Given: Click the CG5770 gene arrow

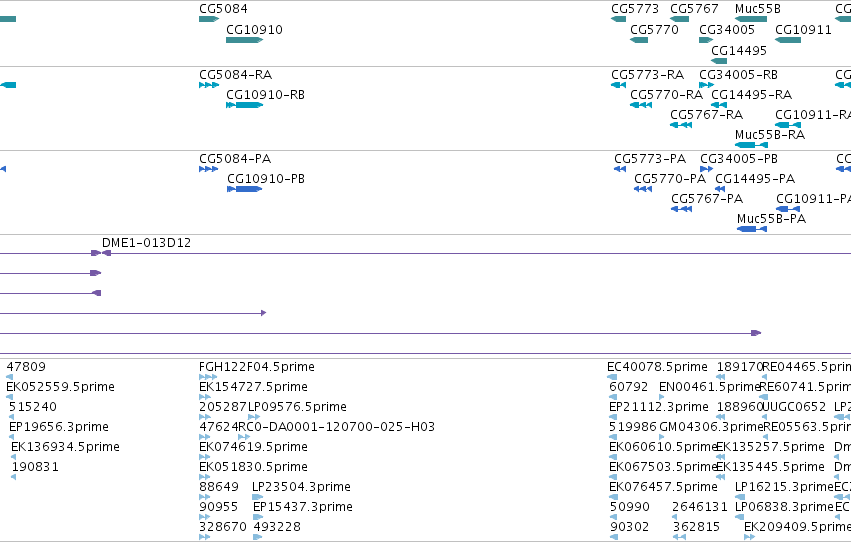Looking at the screenshot, I should pyautogui.click(x=639, y=40).
